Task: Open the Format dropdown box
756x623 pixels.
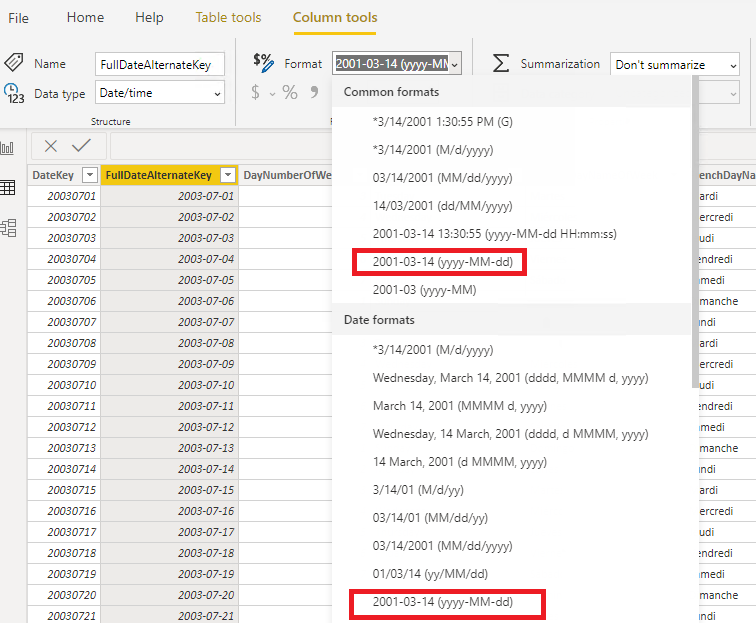Action: pyautogui.click(x=396, y=63)
